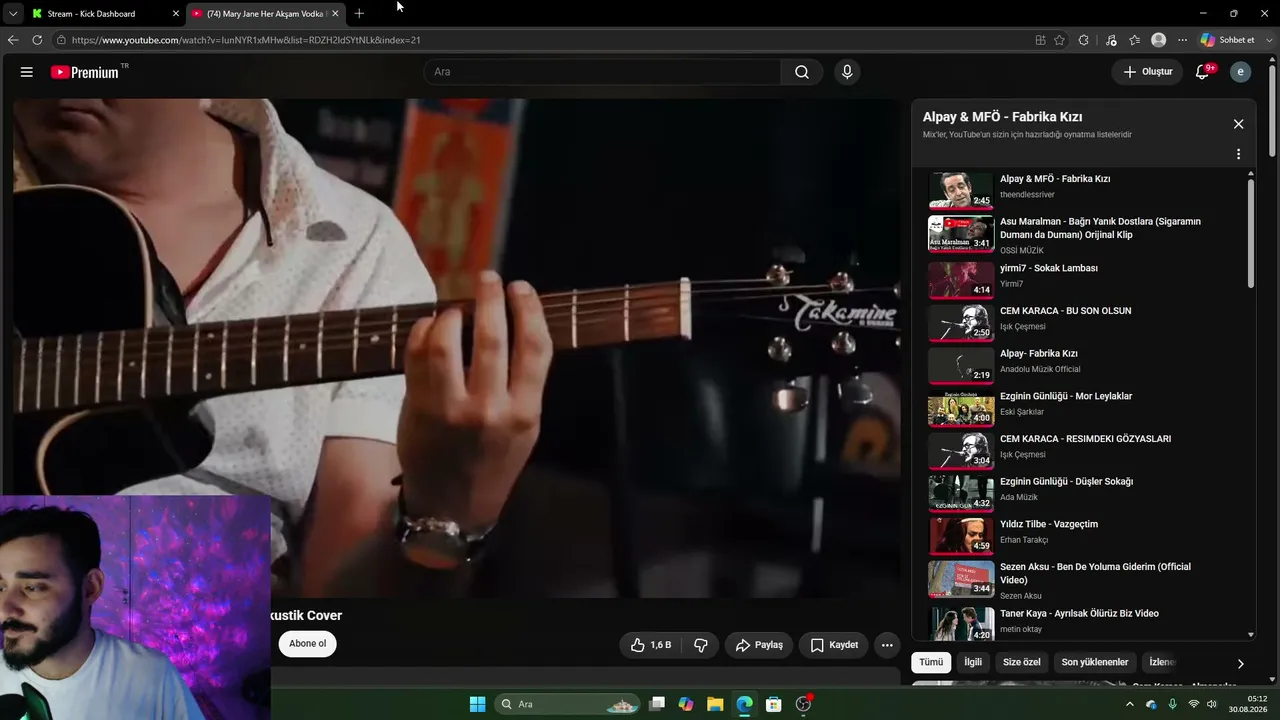1280x720 pixels.
Task: Close the Mary Jane YouTube tab
Action: coord(335,14)
